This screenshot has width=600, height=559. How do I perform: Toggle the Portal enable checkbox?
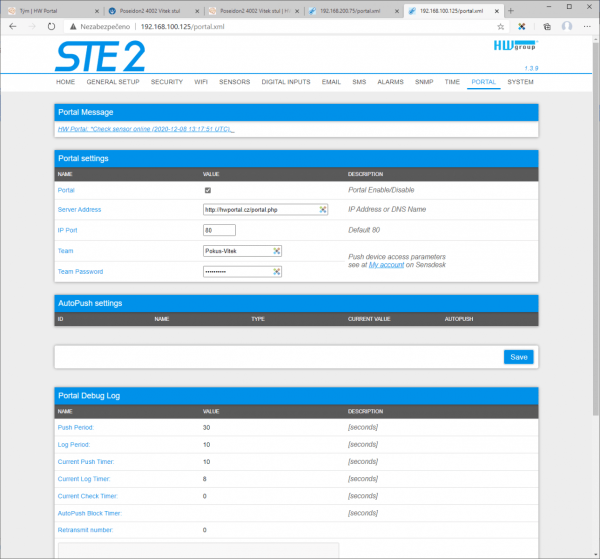pos(207,189)
